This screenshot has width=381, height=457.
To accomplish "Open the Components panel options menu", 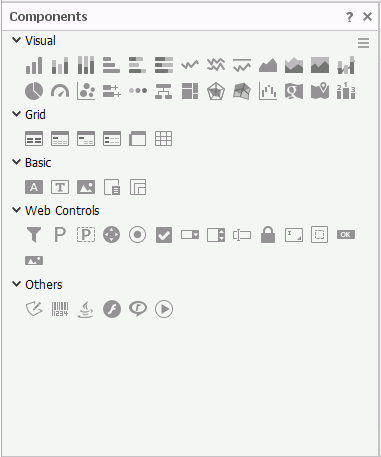I will [x=363, y=43].
